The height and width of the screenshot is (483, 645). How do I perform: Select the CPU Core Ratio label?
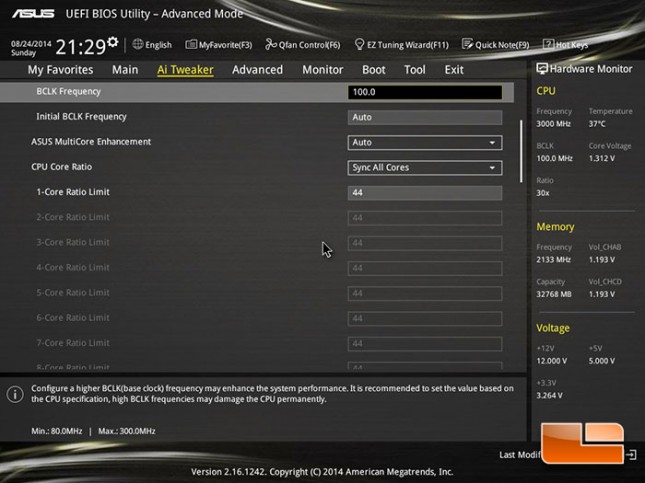coord(61,167)
